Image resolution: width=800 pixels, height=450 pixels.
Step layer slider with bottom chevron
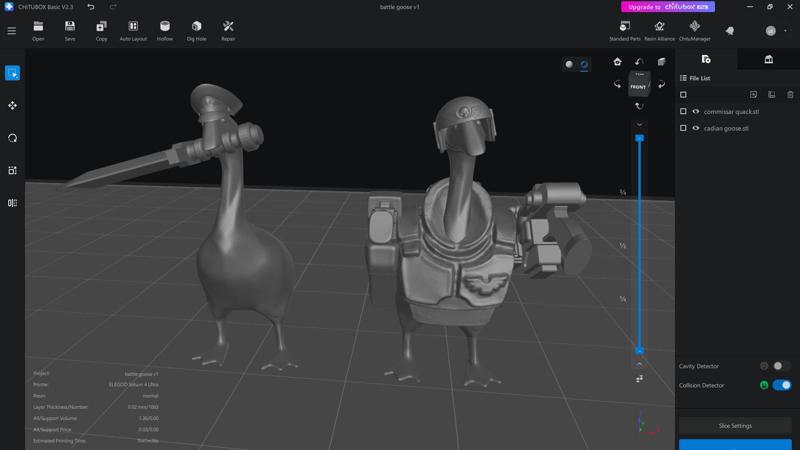[639, 364]
